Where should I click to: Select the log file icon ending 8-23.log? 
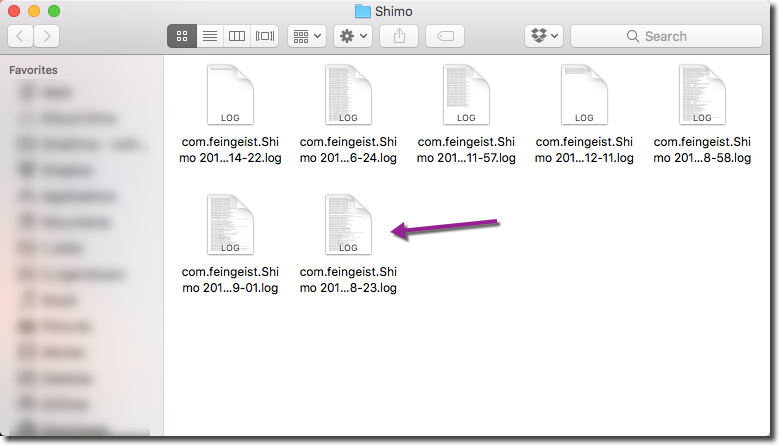tap(348, 225)
